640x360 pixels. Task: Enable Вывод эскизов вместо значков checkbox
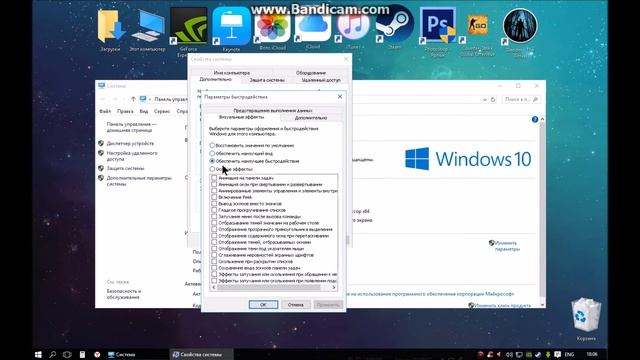point(214,204)
